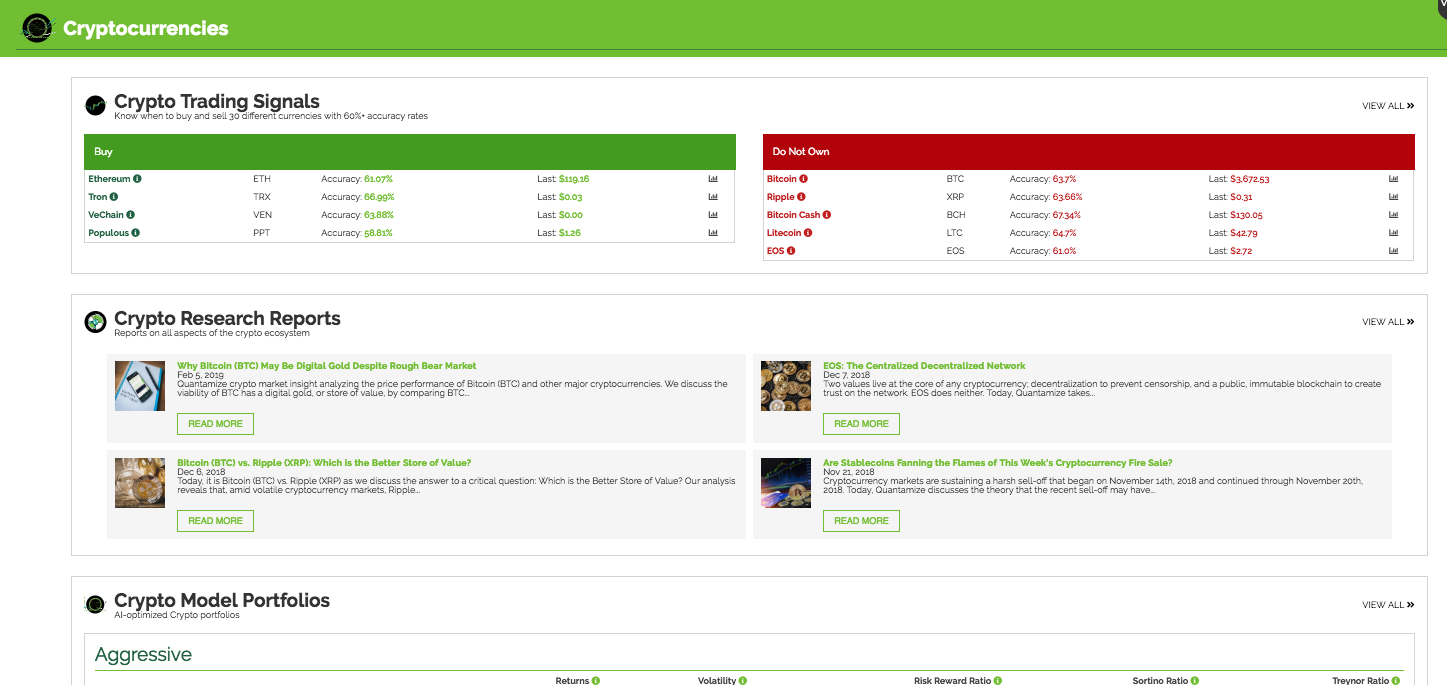Click Crypto Research Reports section icon
The width and height of the screenshot is (1447, 685).
95,322
